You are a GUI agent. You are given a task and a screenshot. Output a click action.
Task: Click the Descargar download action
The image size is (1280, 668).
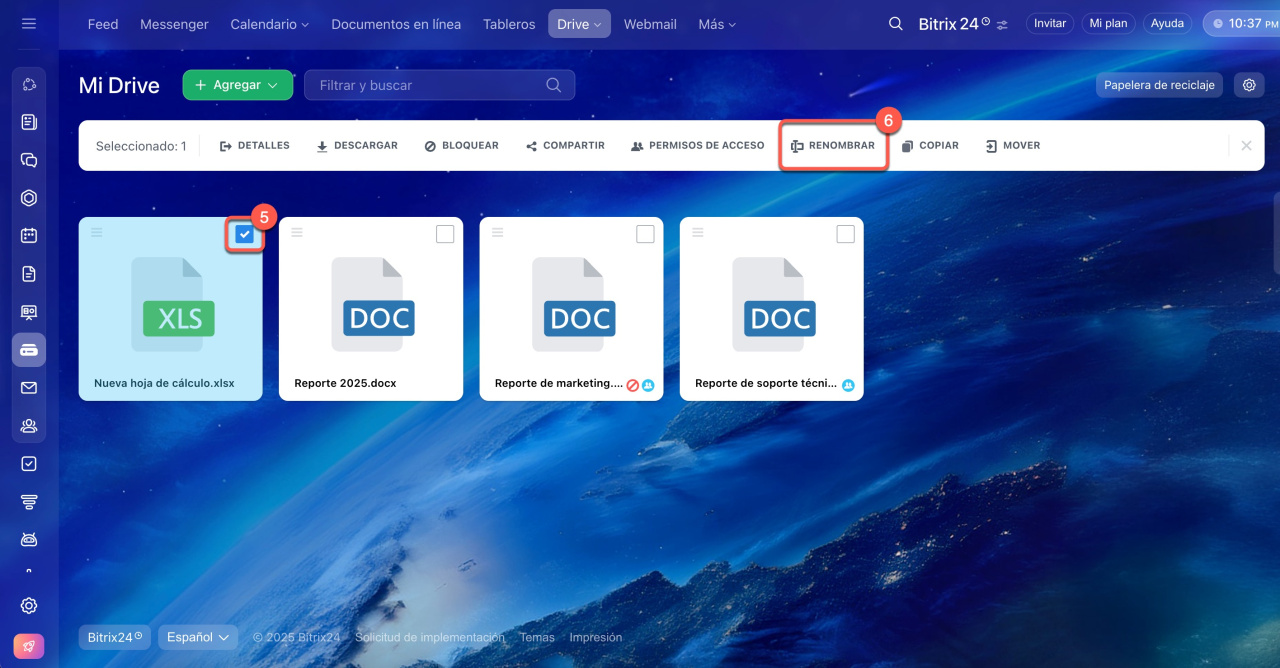[x=357, y=146]
